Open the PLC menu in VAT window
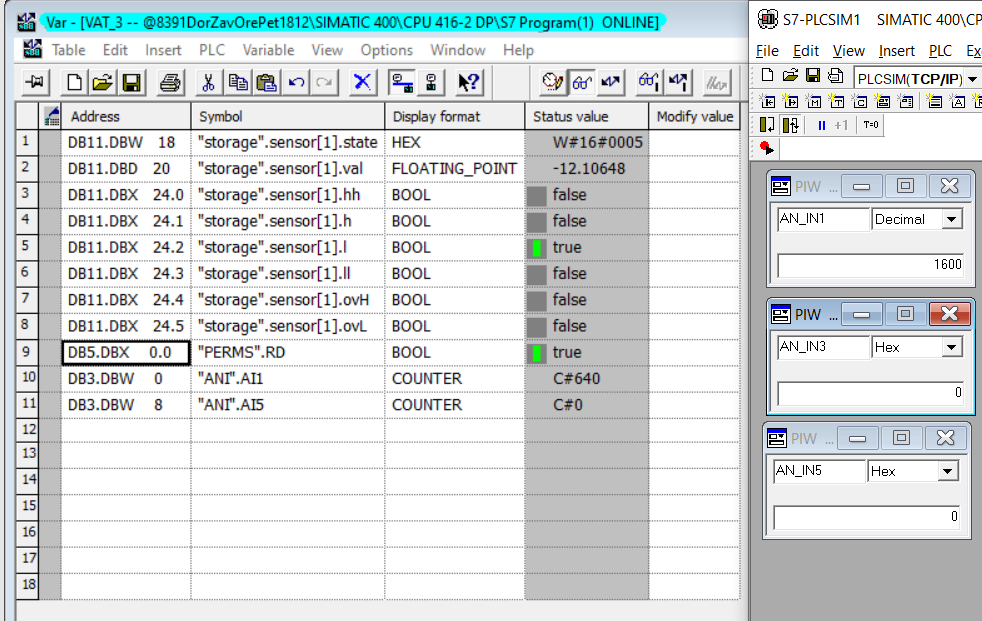The image size is (982, 621). tap(212, 50)
